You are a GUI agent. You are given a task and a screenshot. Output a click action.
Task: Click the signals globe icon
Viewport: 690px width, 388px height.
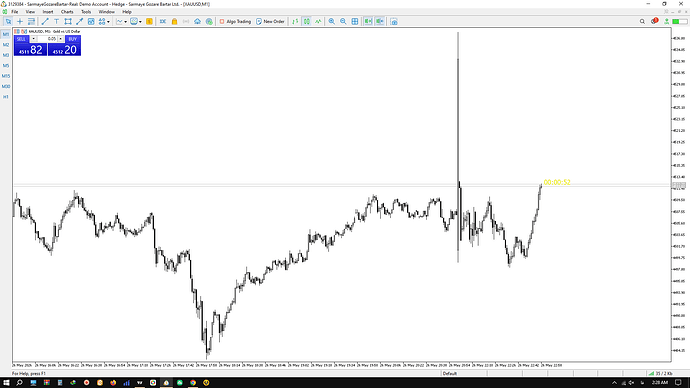coord(209,21)
